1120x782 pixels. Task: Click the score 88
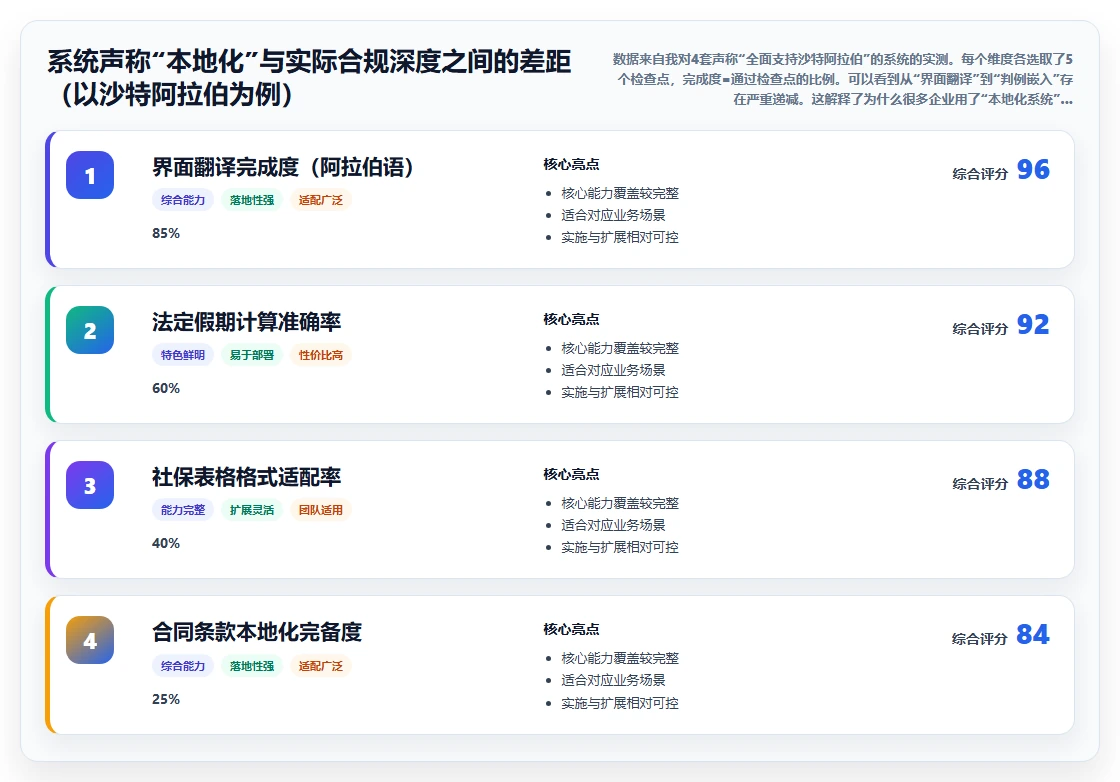(1033, 479)
